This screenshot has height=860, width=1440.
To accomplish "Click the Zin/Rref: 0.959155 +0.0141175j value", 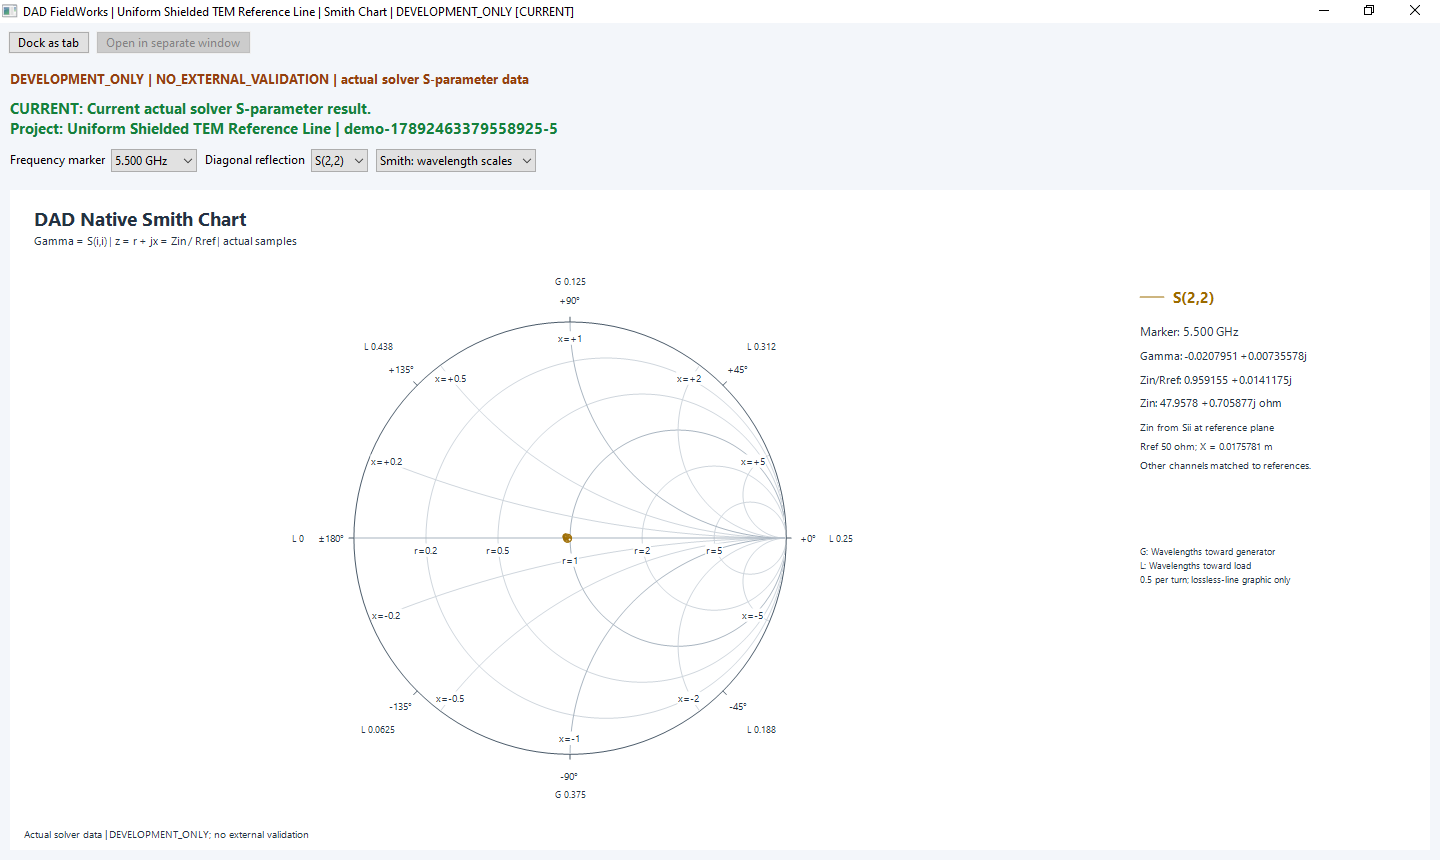I will pos(1216,380).
